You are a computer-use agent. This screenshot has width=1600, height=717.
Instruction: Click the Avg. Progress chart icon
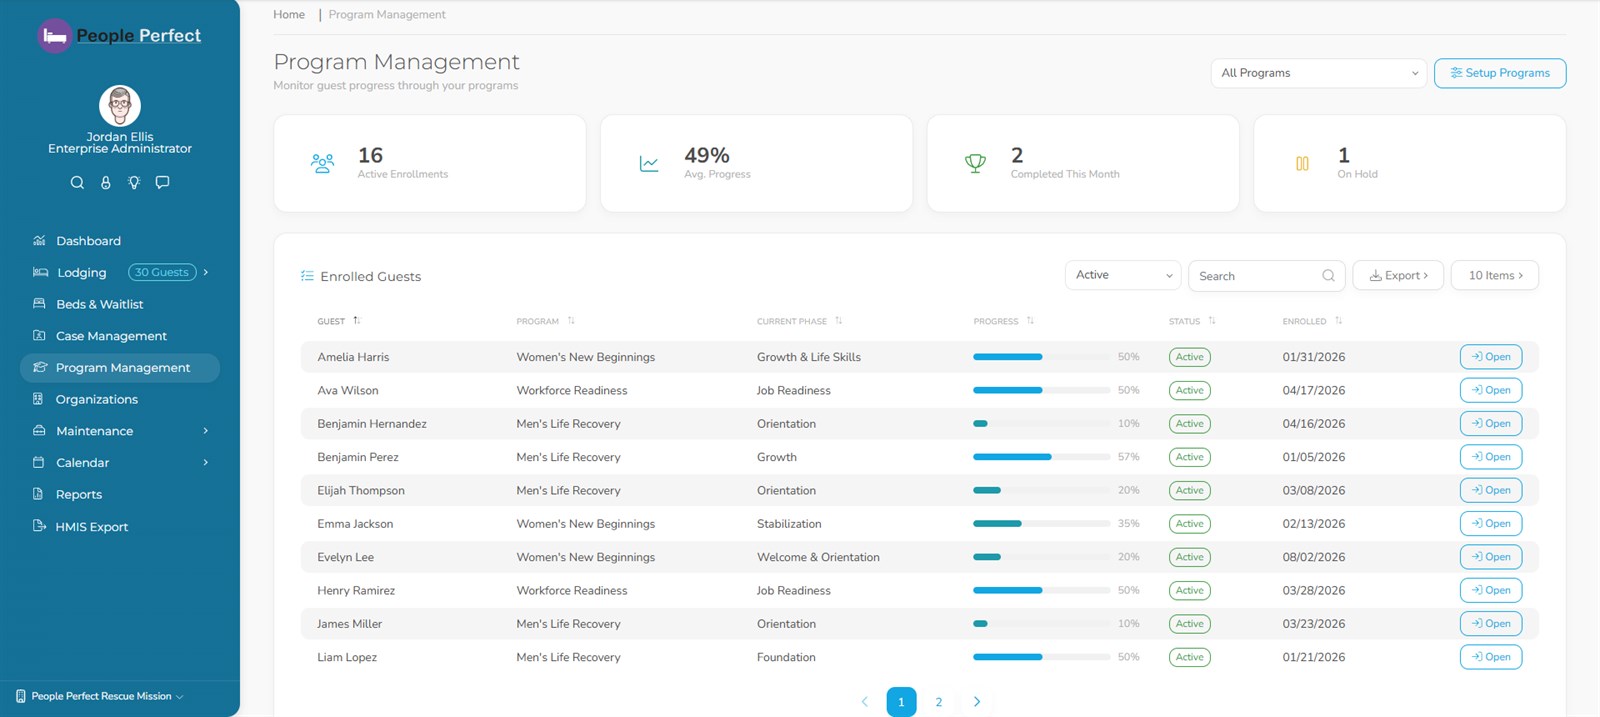[649, 164]
